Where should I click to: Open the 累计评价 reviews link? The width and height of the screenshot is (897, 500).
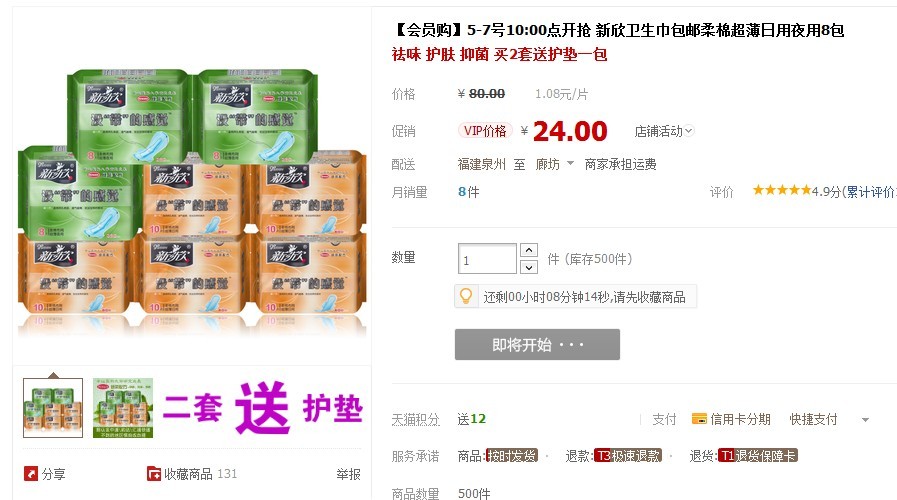click(x=870, y=192)
